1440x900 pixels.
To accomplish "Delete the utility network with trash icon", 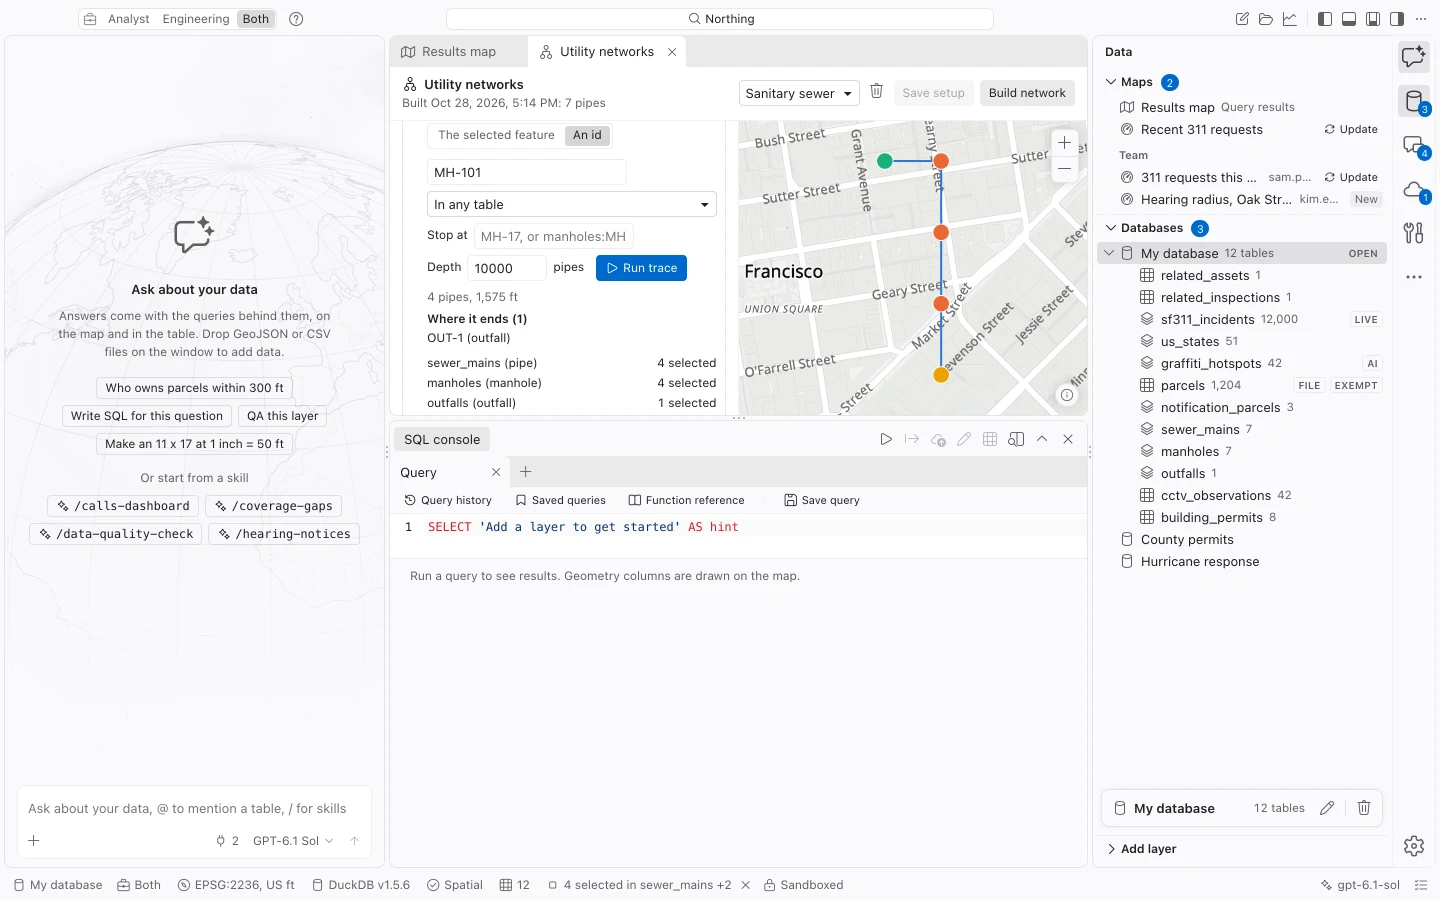I will click(876, 92).
